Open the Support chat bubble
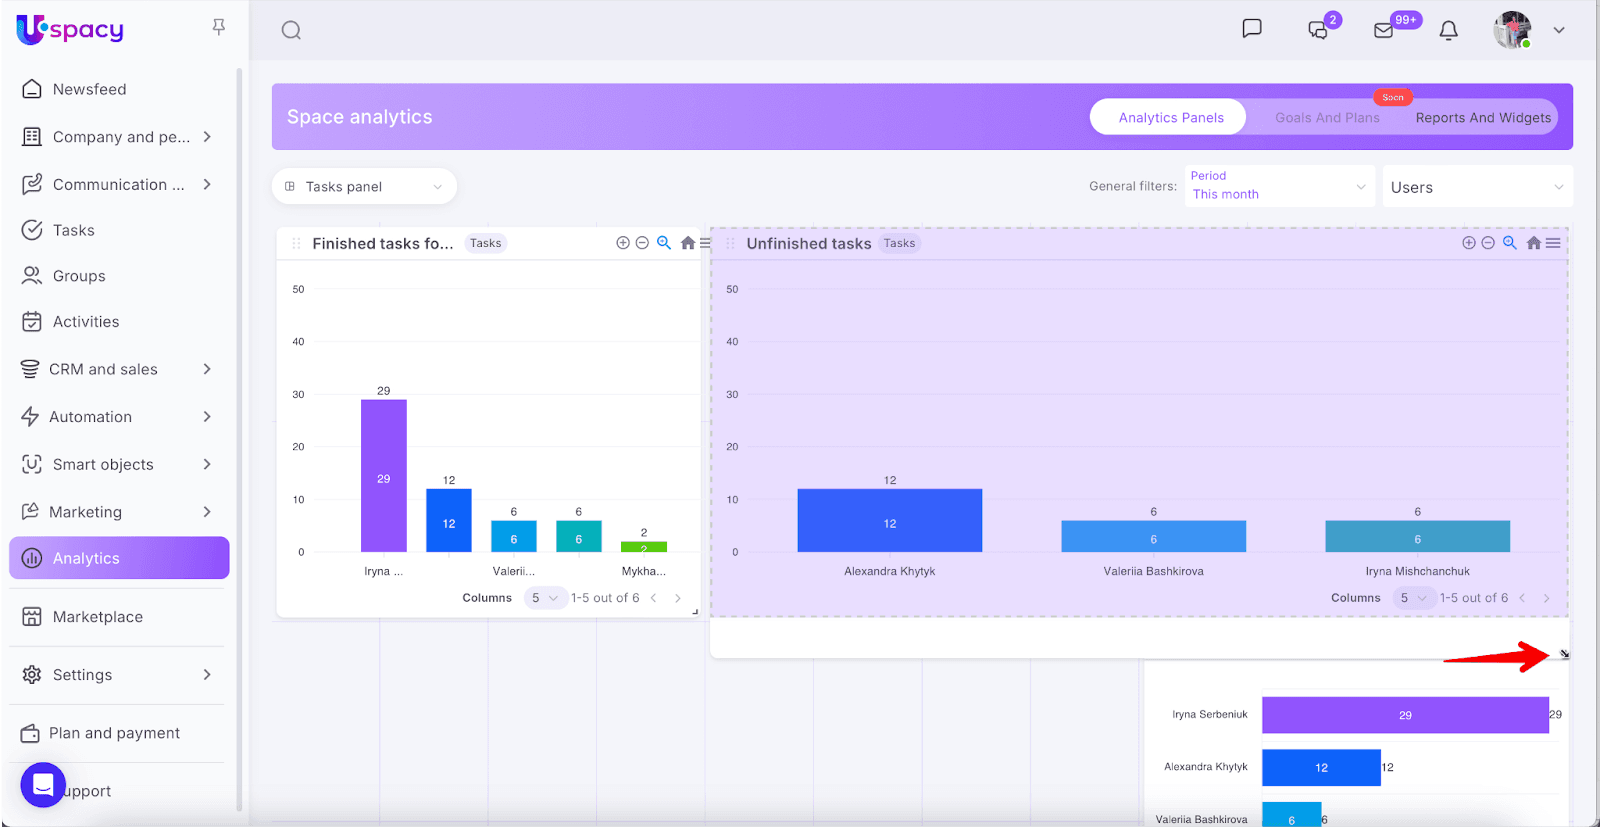This screenshot has width=1600, height=827. coord(43,786)
